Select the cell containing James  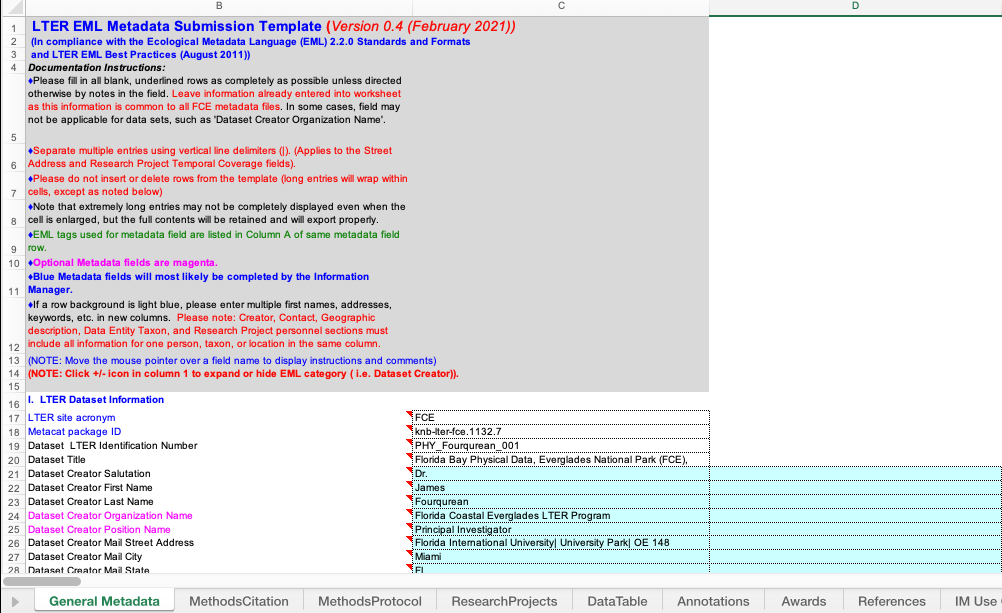pyautogui.click(x=561, y=488)
